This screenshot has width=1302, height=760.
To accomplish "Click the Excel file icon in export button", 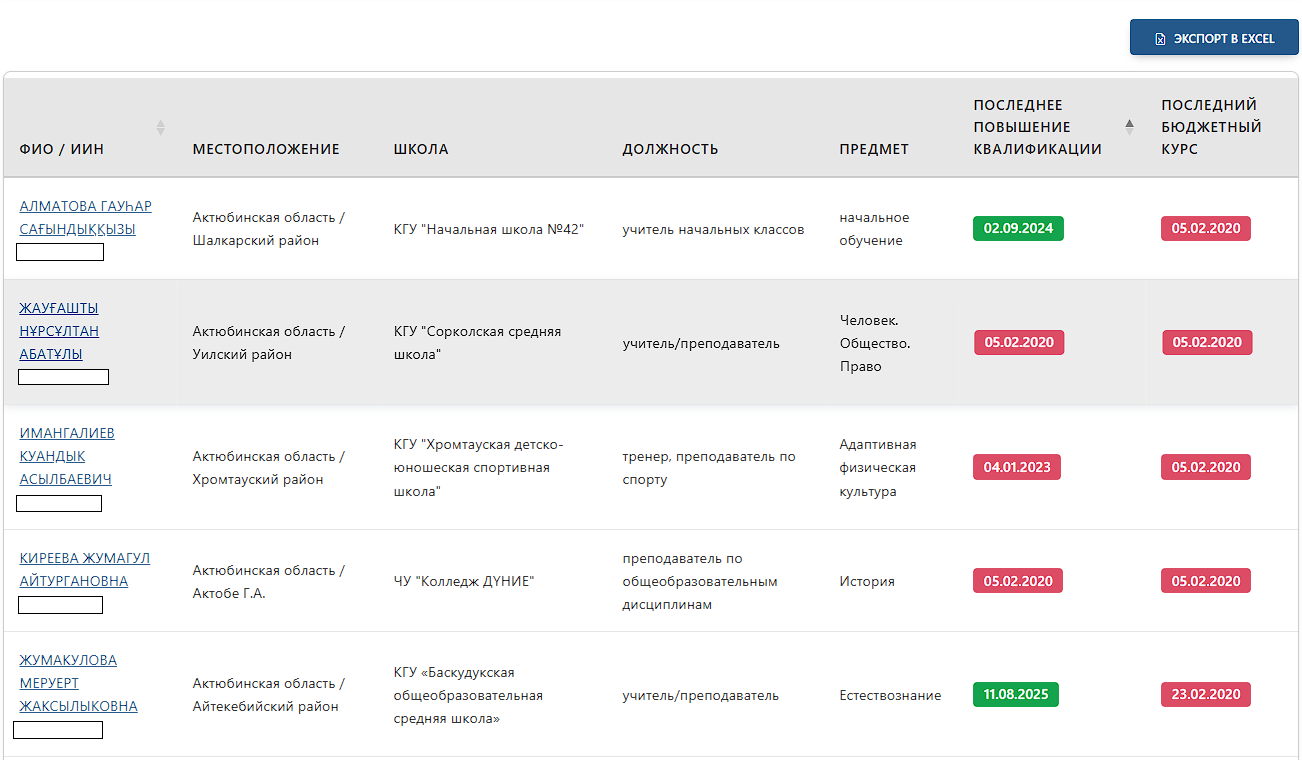I will pos(1160,39).
